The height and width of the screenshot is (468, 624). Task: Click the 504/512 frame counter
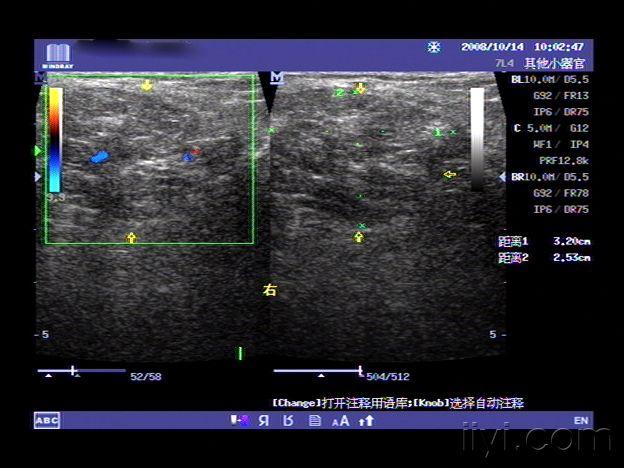tap(388, 376)
